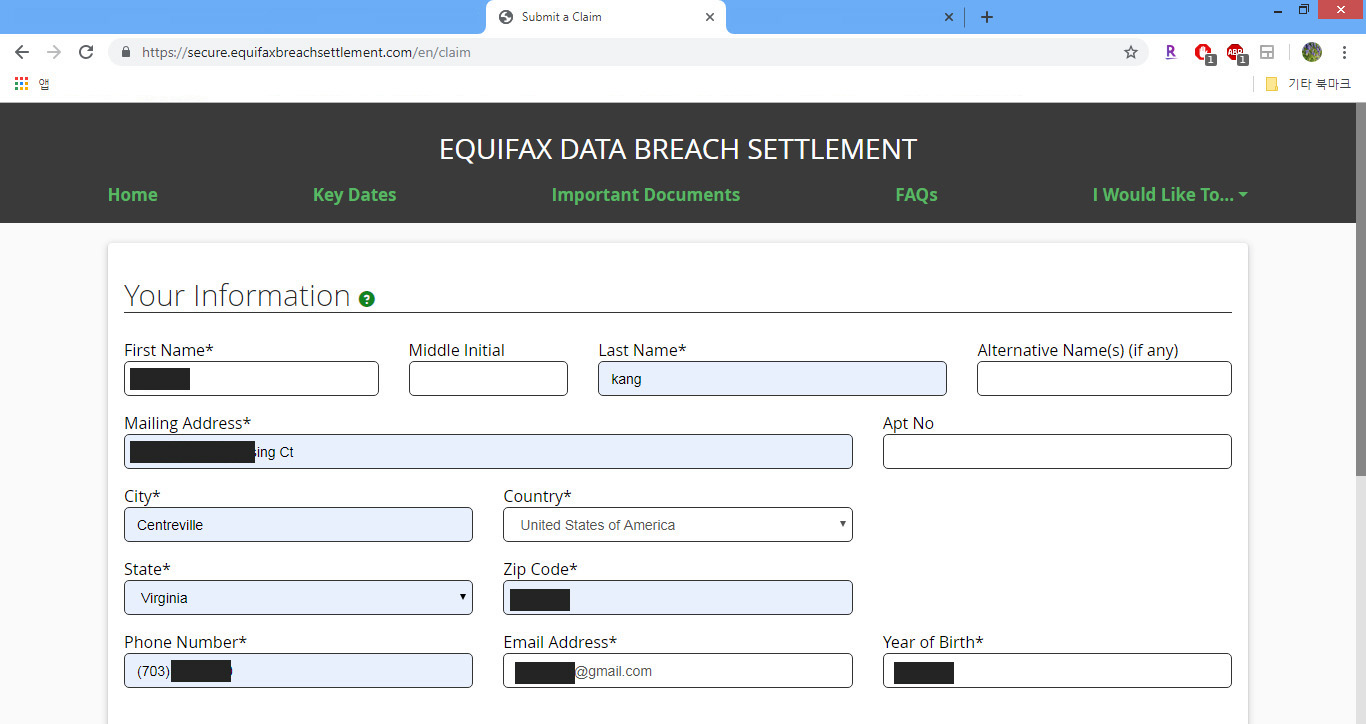The width and height of the screenshot is (1366, 724).
Task: Click the Your Information heading
Action: click(x=237, y=295)
